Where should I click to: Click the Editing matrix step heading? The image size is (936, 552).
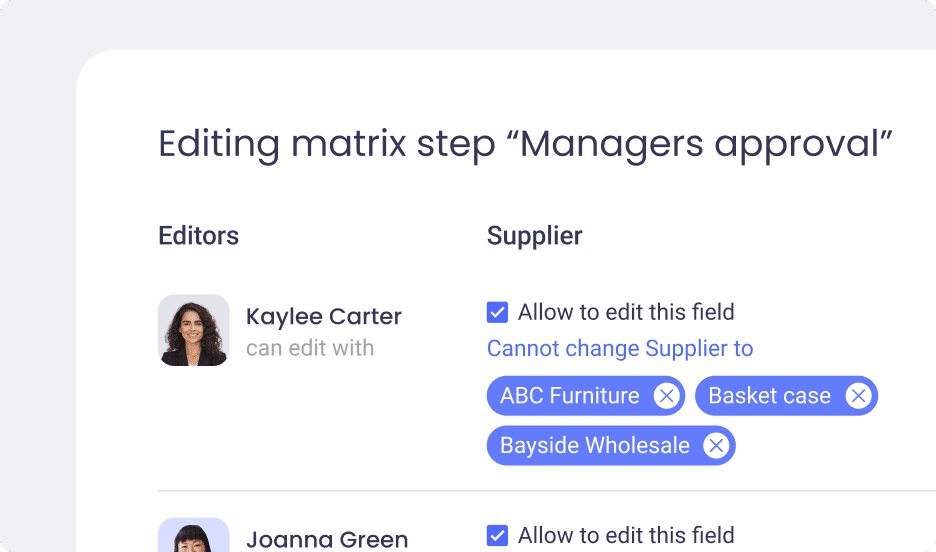[x=525, y=144]
